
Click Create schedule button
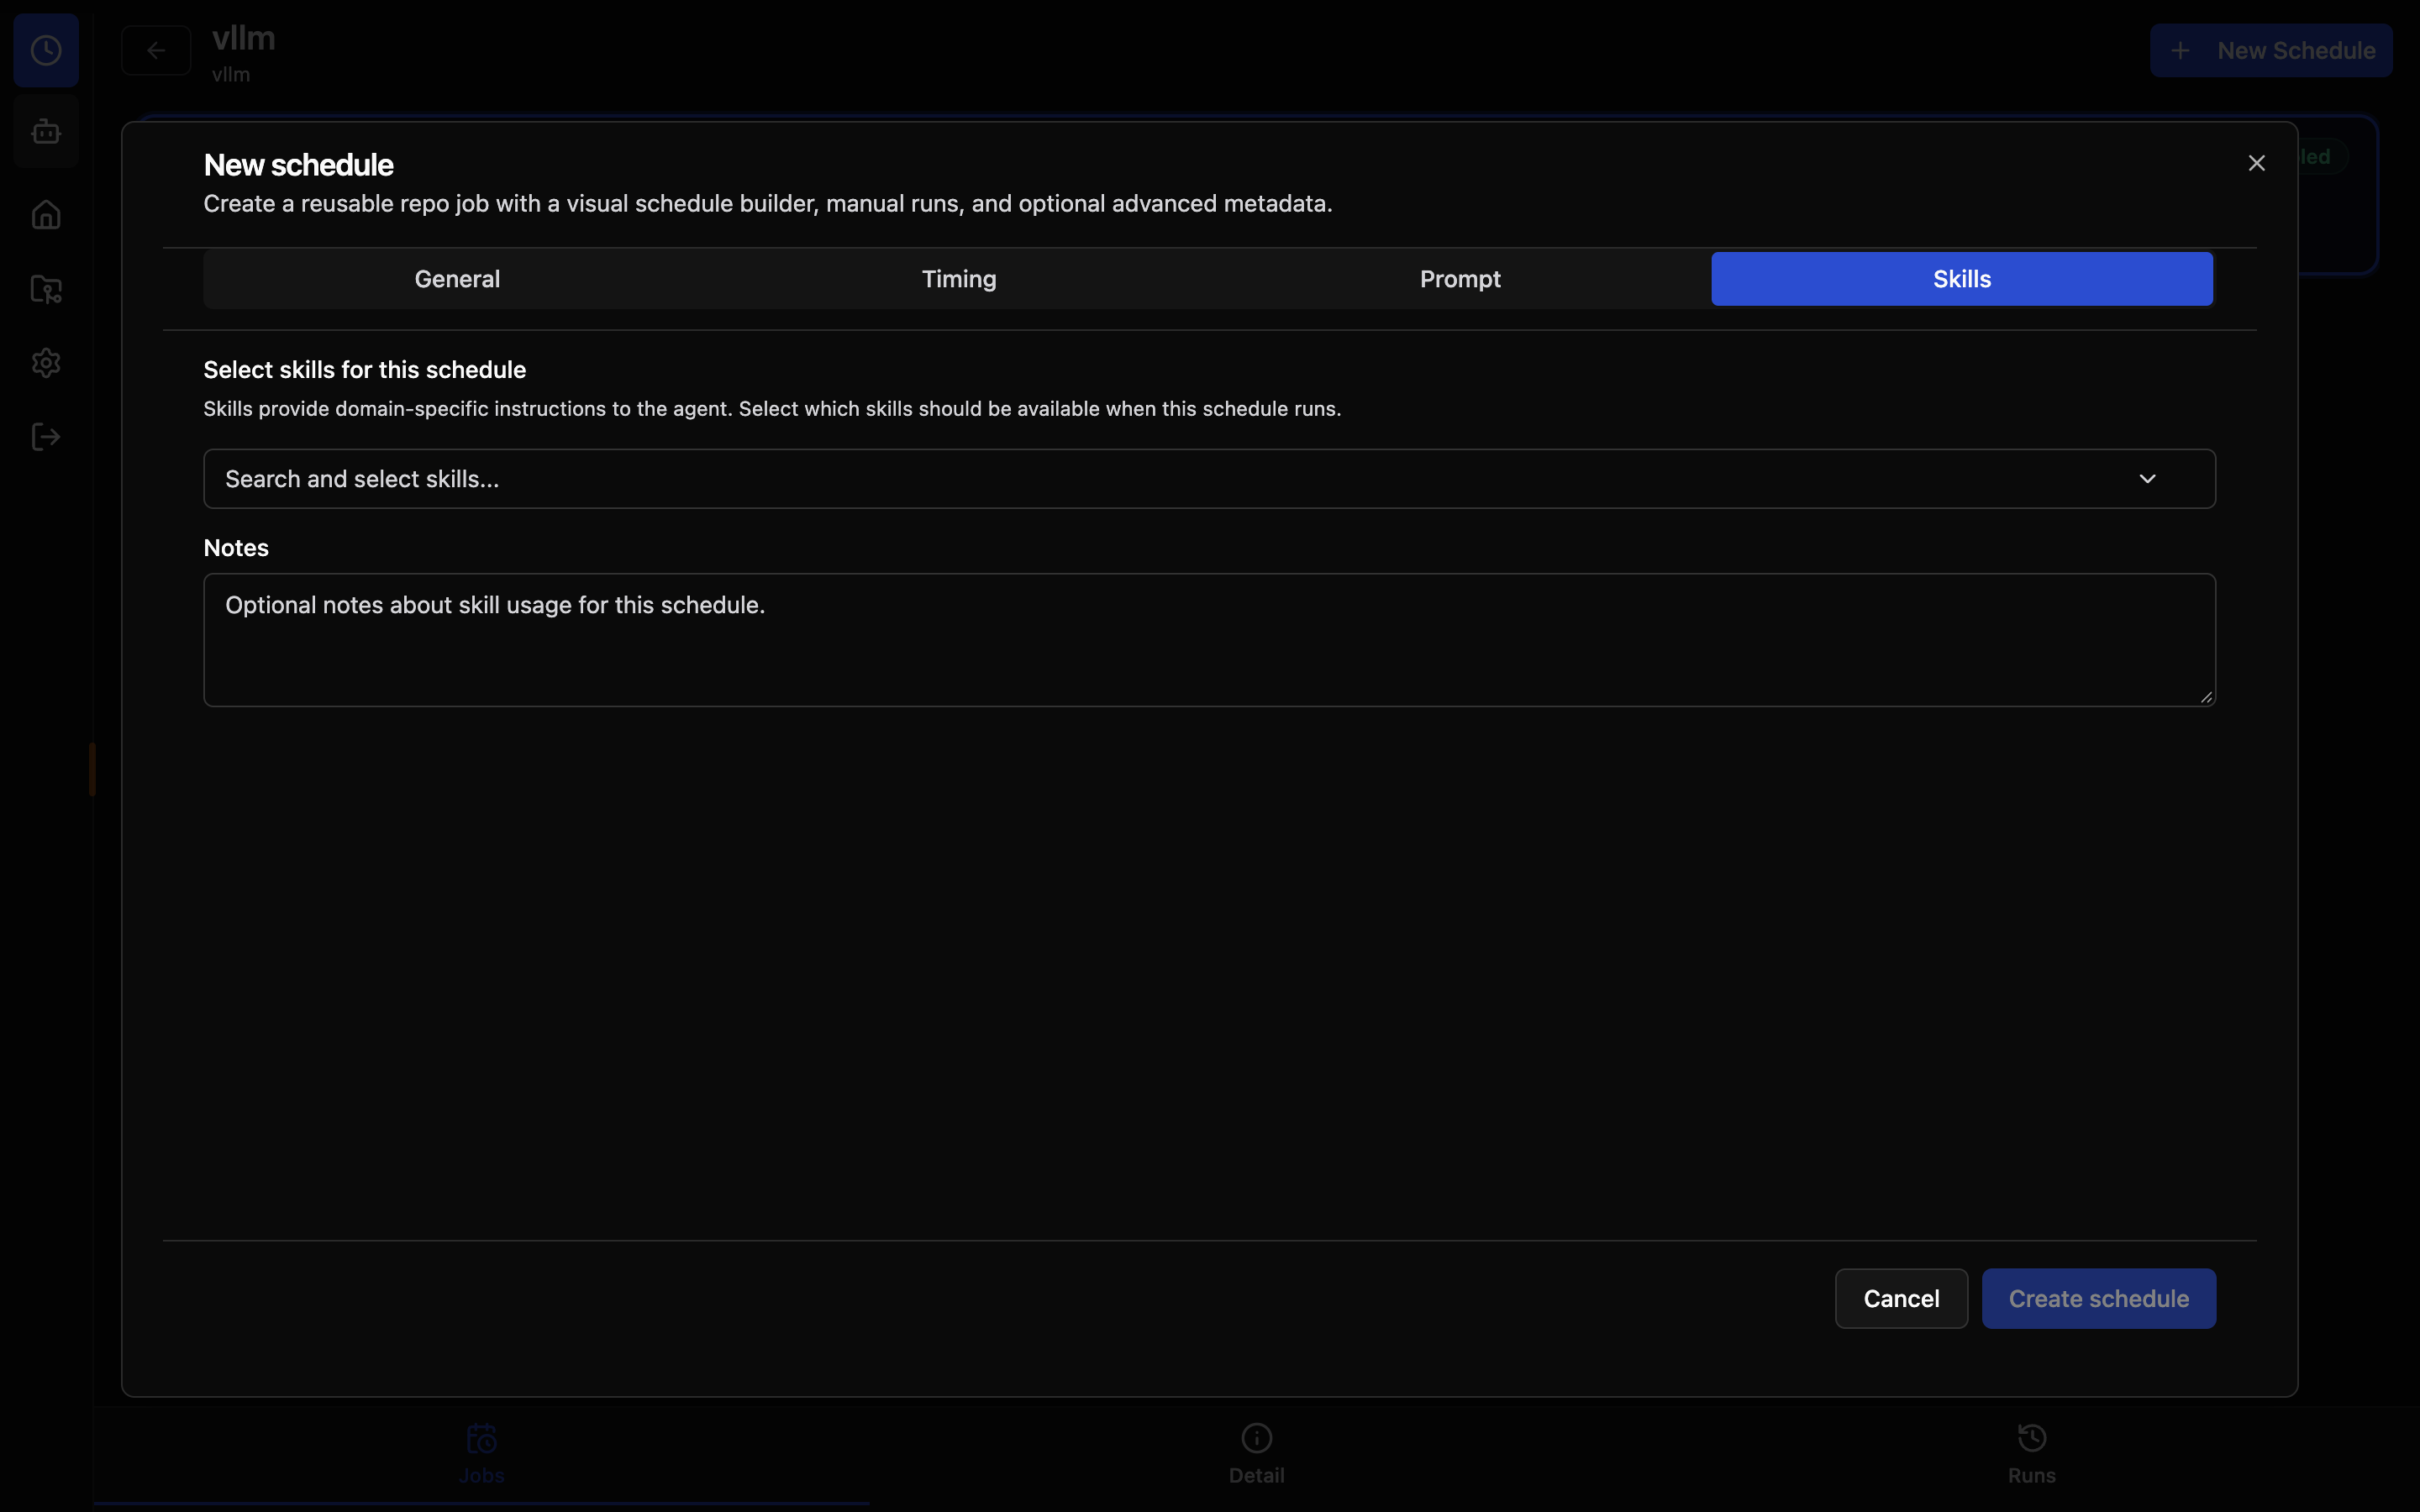[2098, 1298]
